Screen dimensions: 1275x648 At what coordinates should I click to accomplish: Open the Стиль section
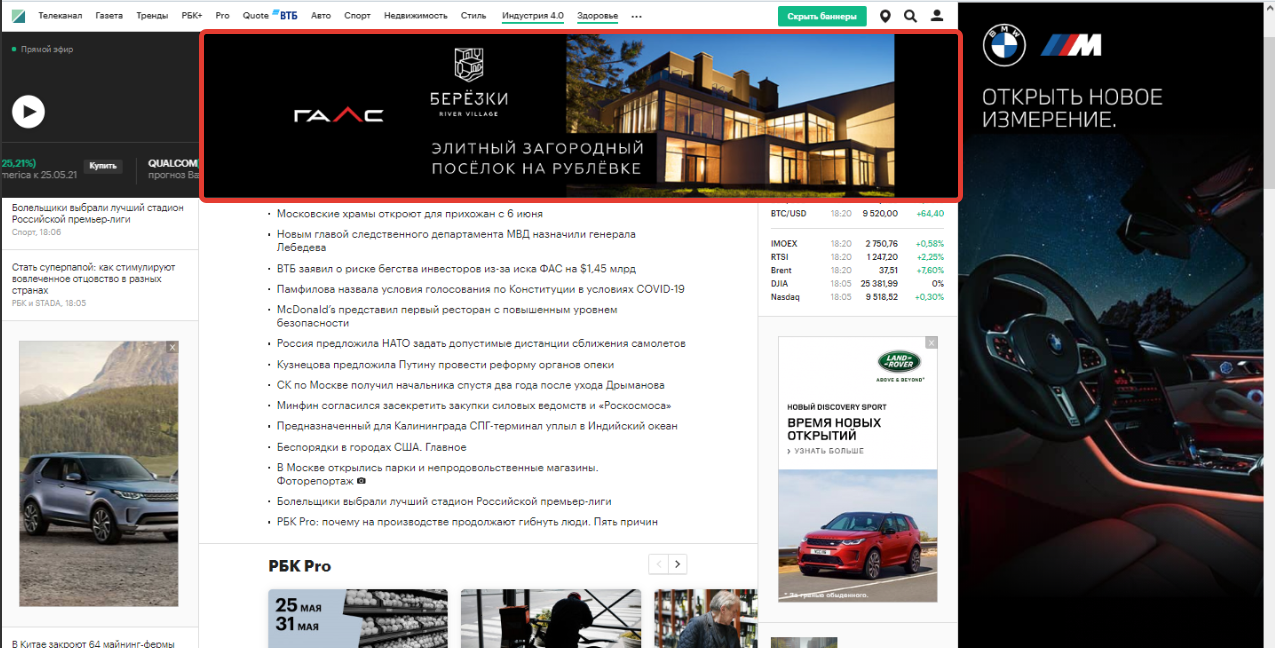click(x=473, y=16)
